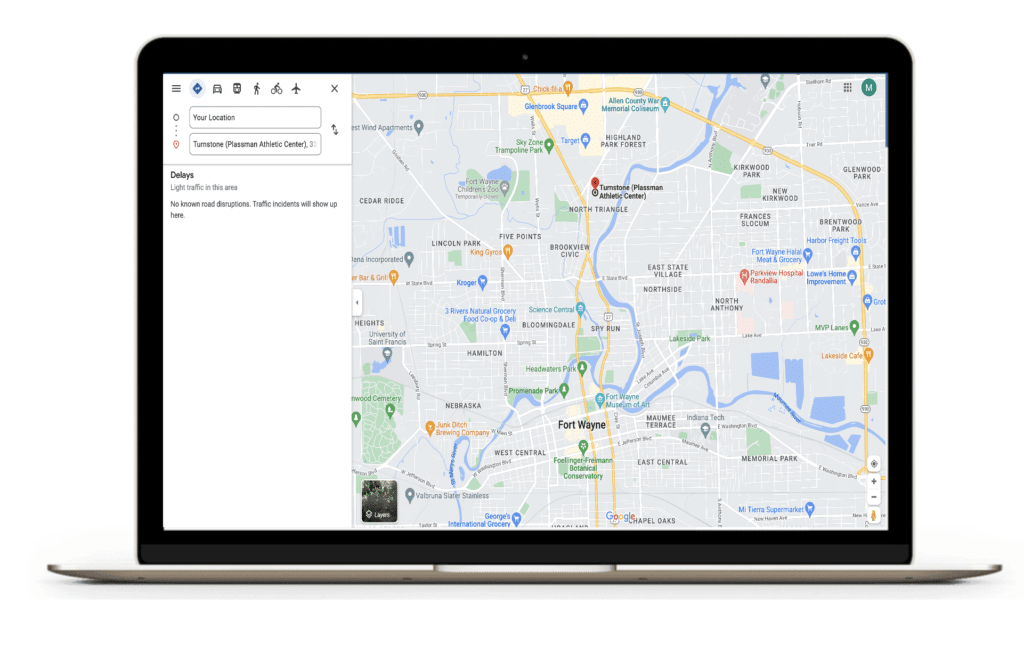
Task: Open Parkview Hospital Randallia marker
Action: pos(743,276)
